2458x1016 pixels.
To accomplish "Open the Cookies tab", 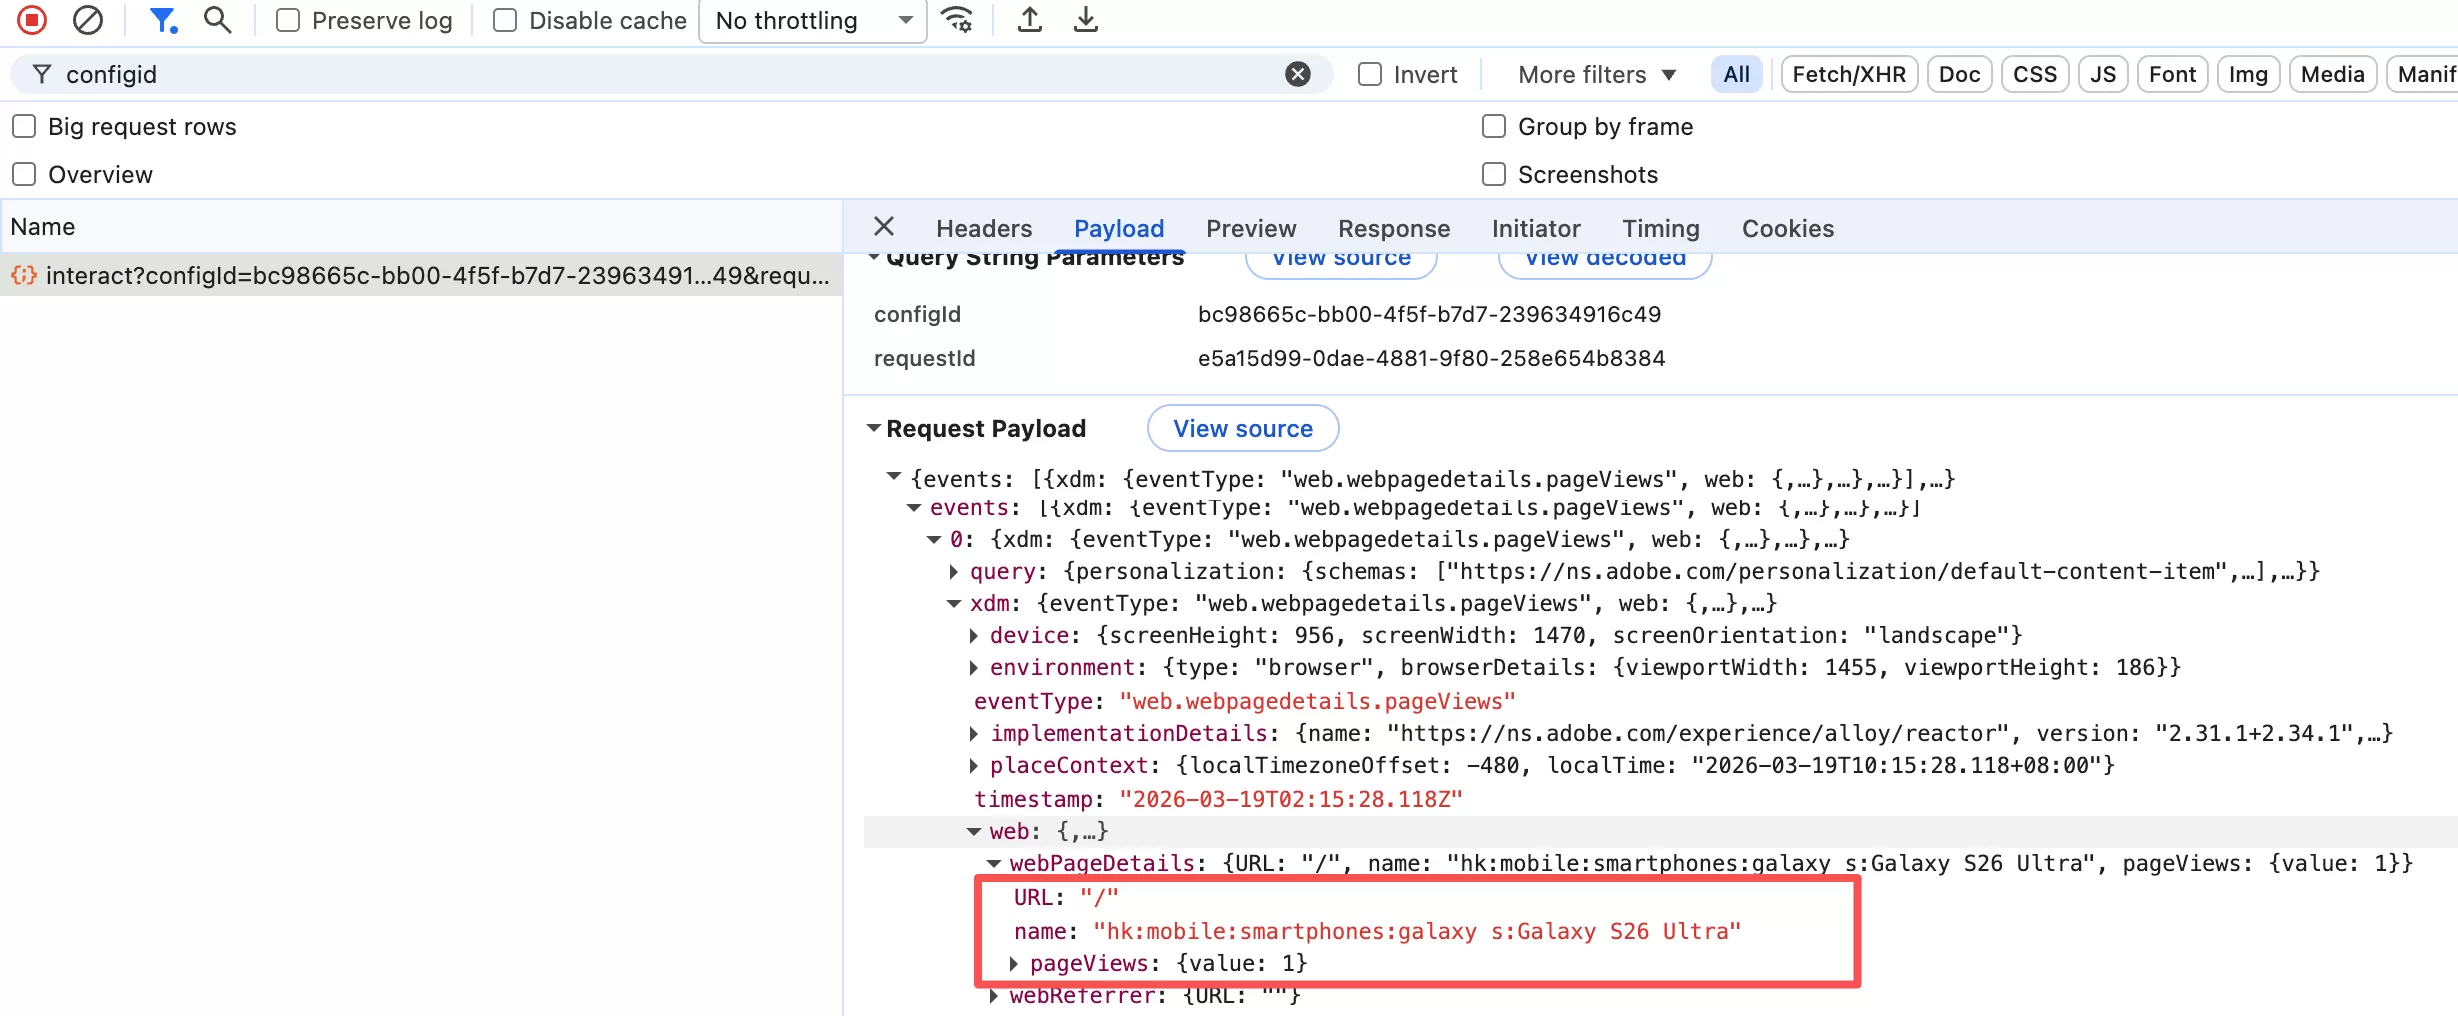I will (1788, 228).
